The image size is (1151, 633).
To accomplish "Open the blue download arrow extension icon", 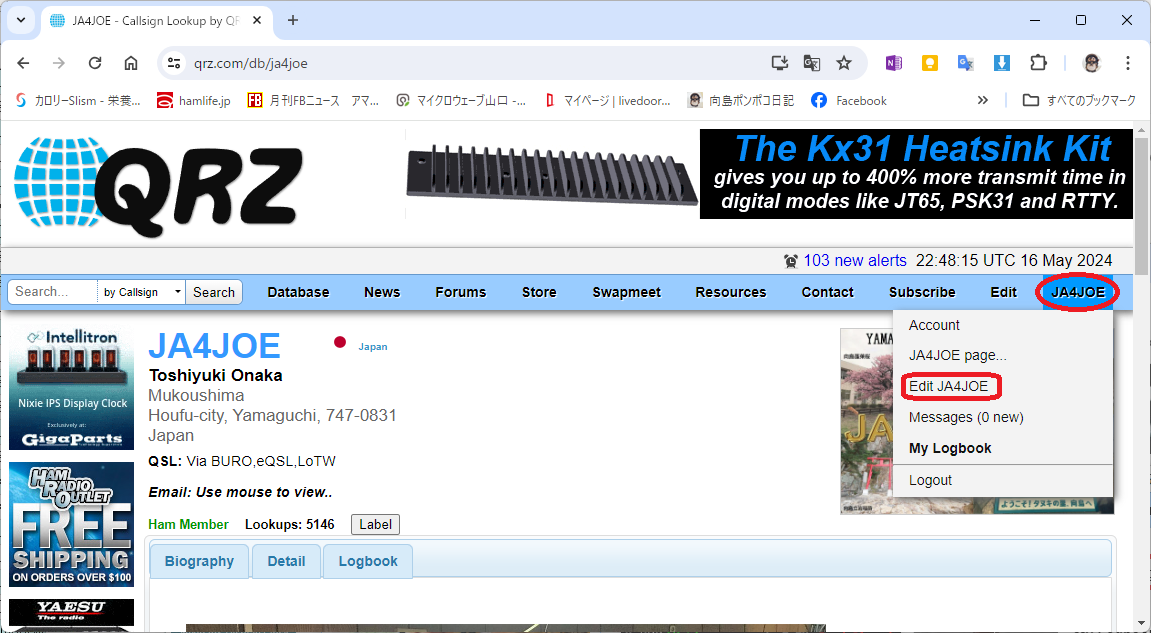I will (1001, 63).
